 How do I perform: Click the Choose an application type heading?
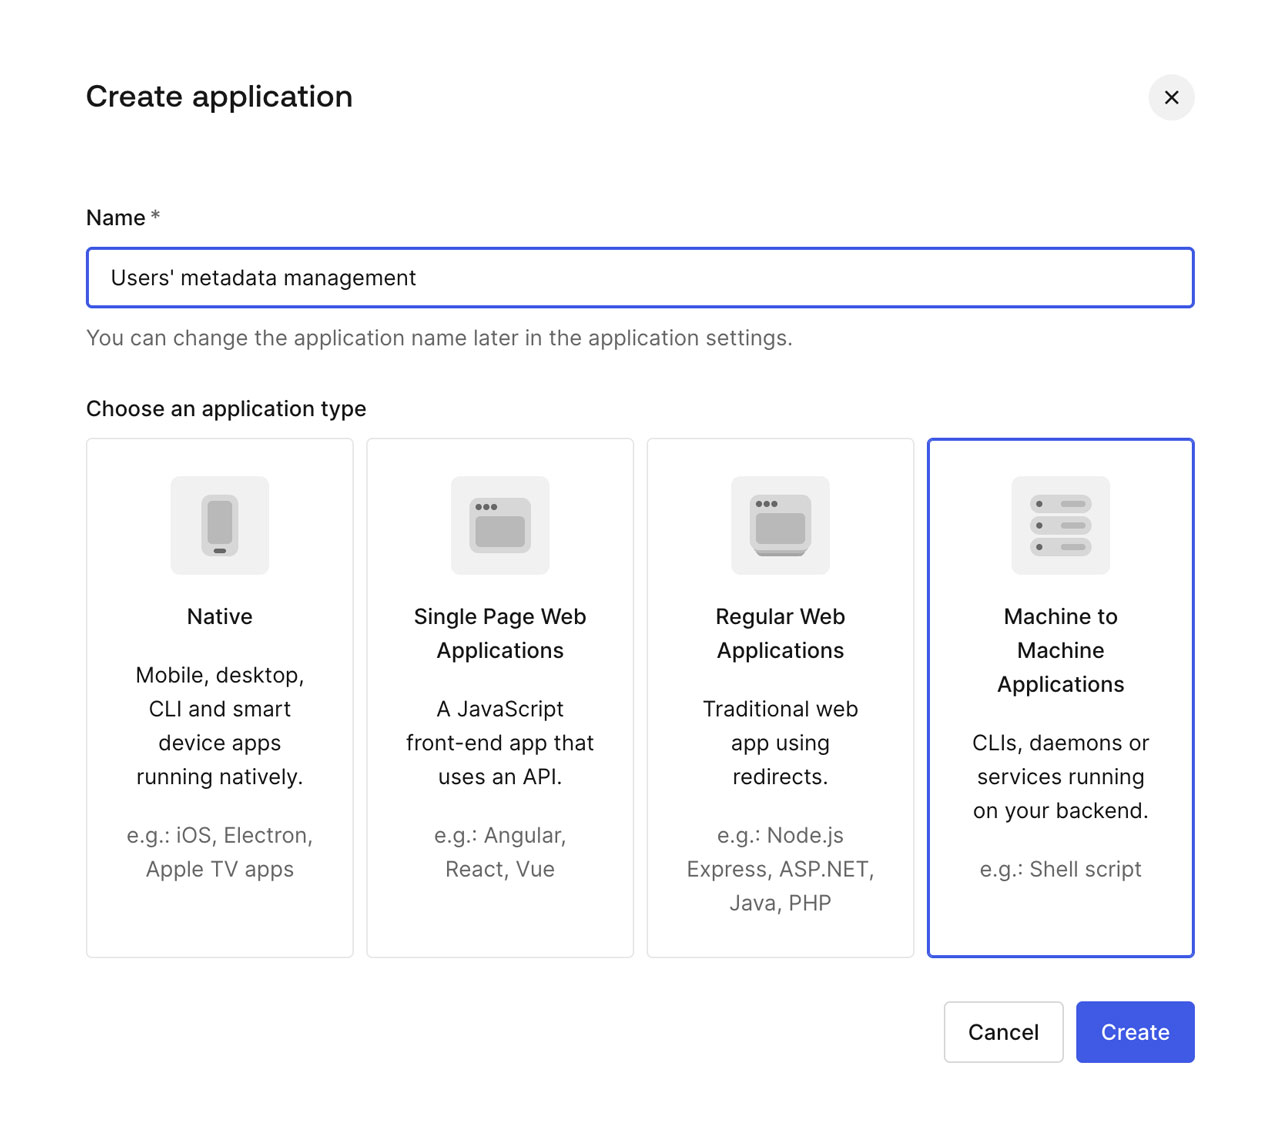coord(226,409)
